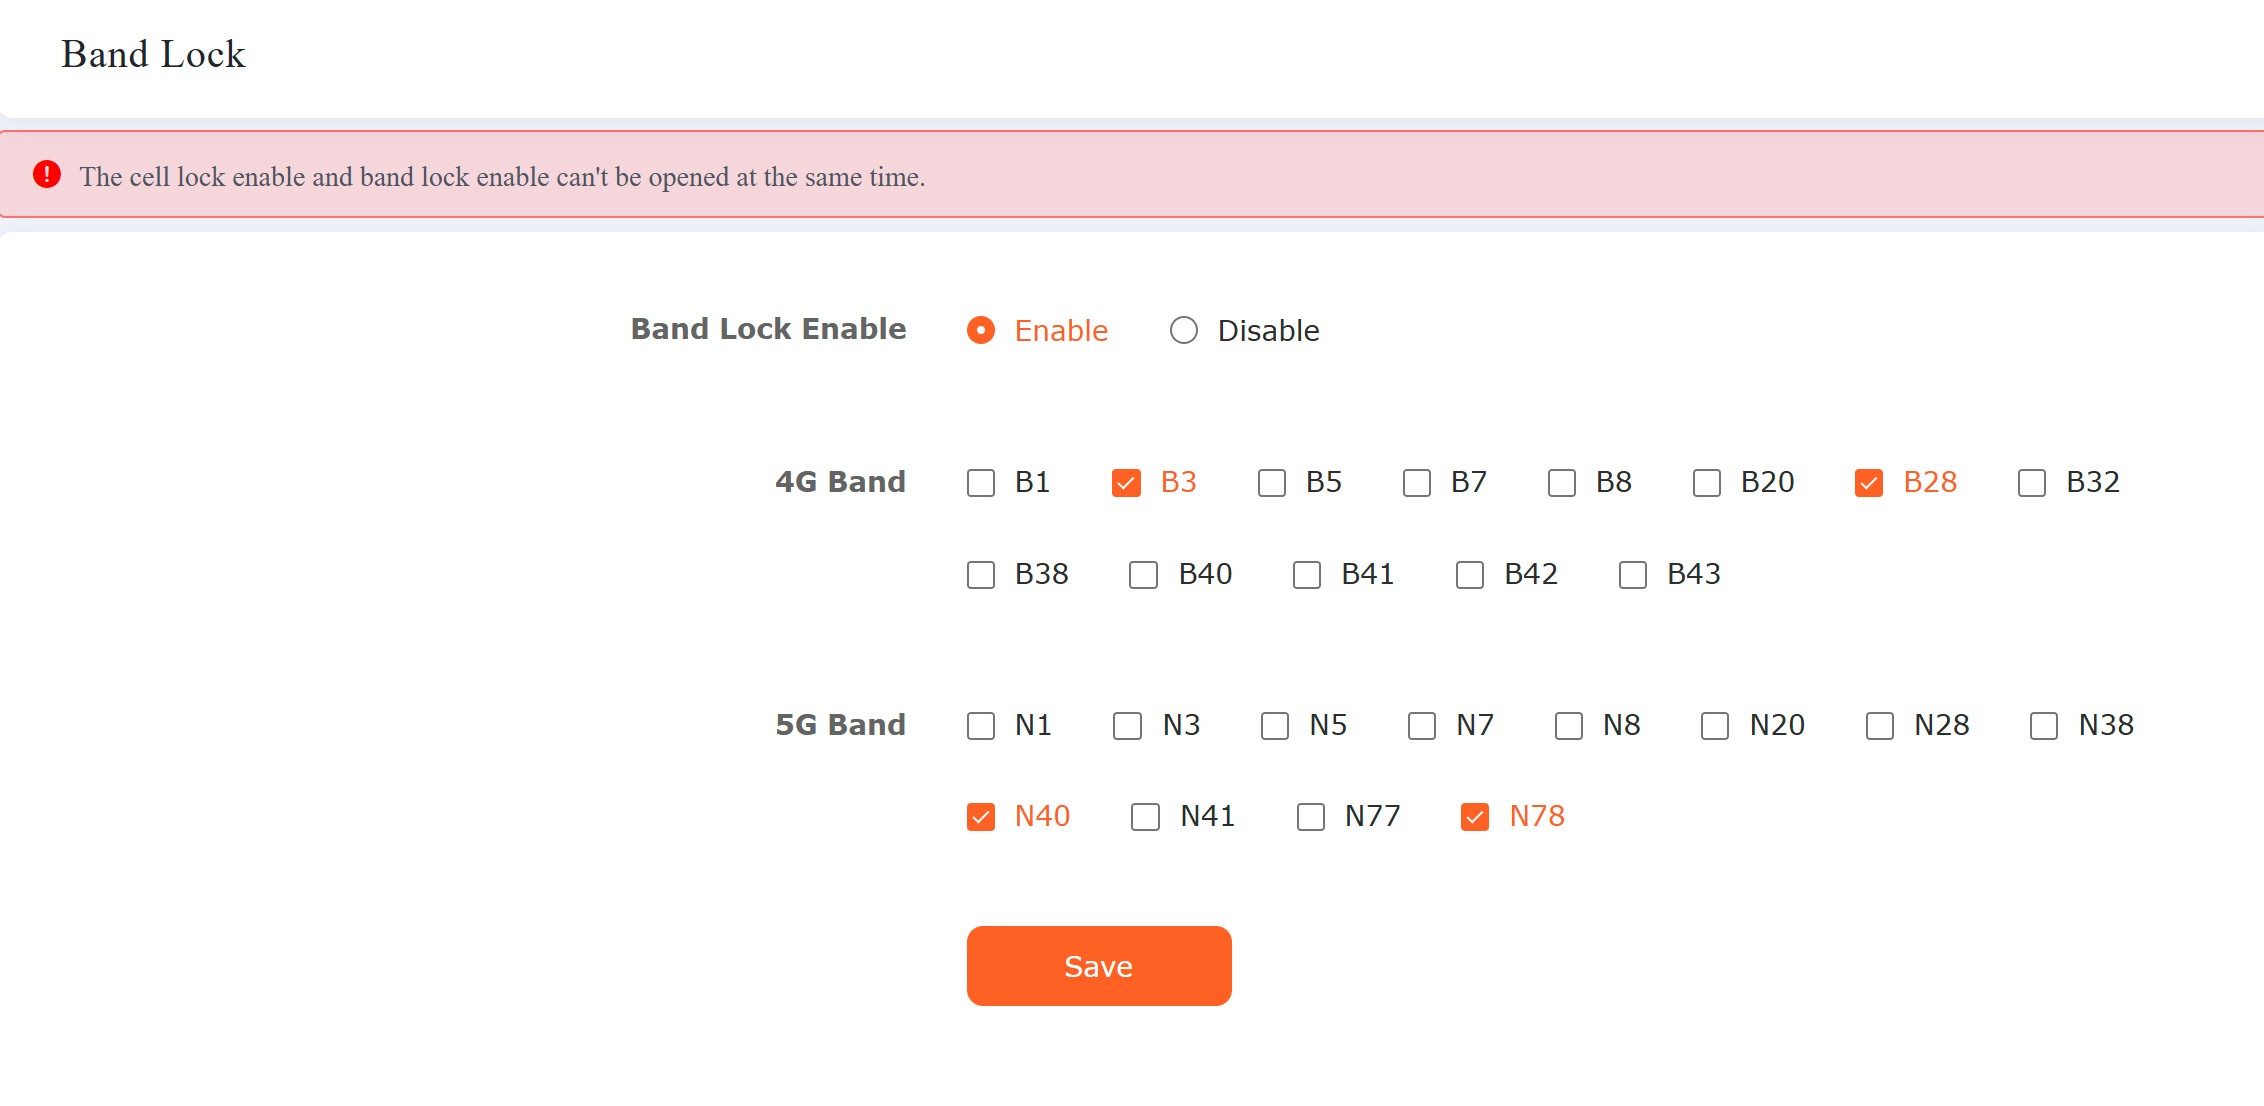Click the Band Lock page heading
Image resolution: width=2264 pixels, height=1106 pixels.
pos(153,54)
